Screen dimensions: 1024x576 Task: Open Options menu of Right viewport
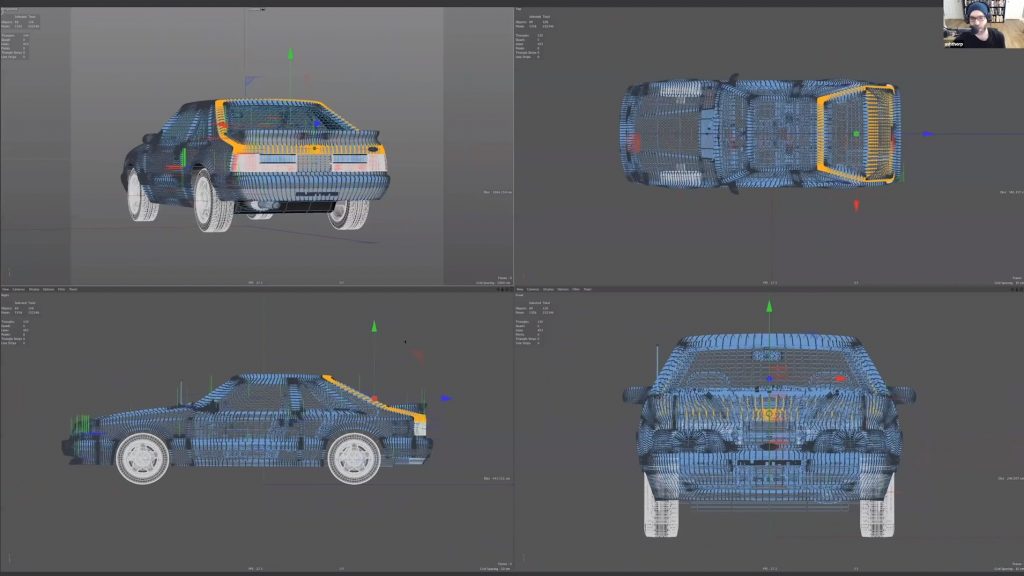(48, 289)
